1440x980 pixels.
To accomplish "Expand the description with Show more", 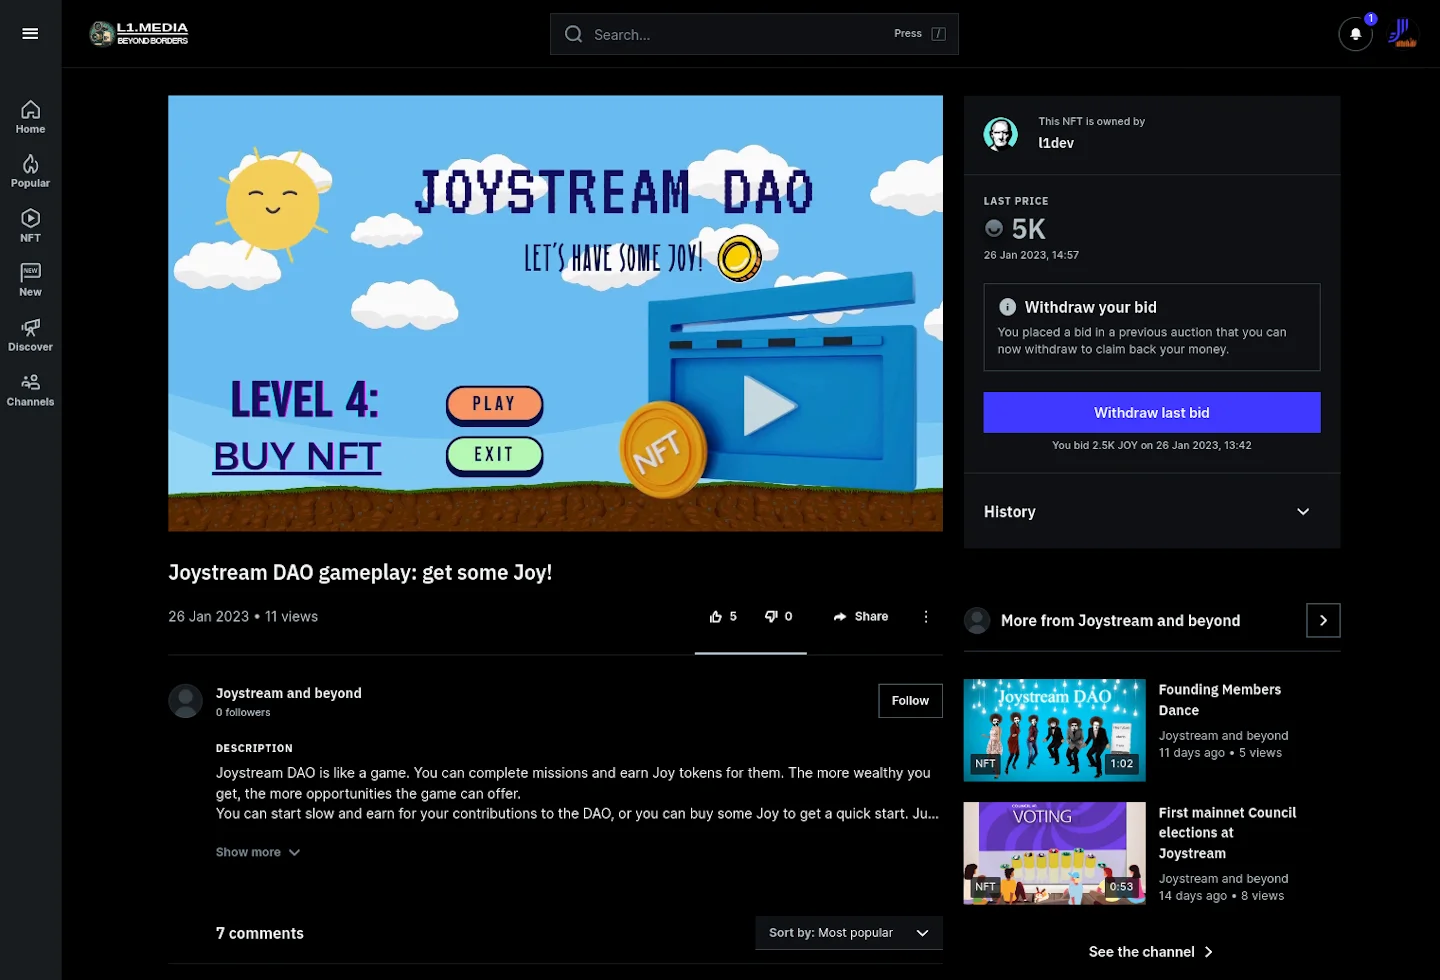I will point(257,851).
